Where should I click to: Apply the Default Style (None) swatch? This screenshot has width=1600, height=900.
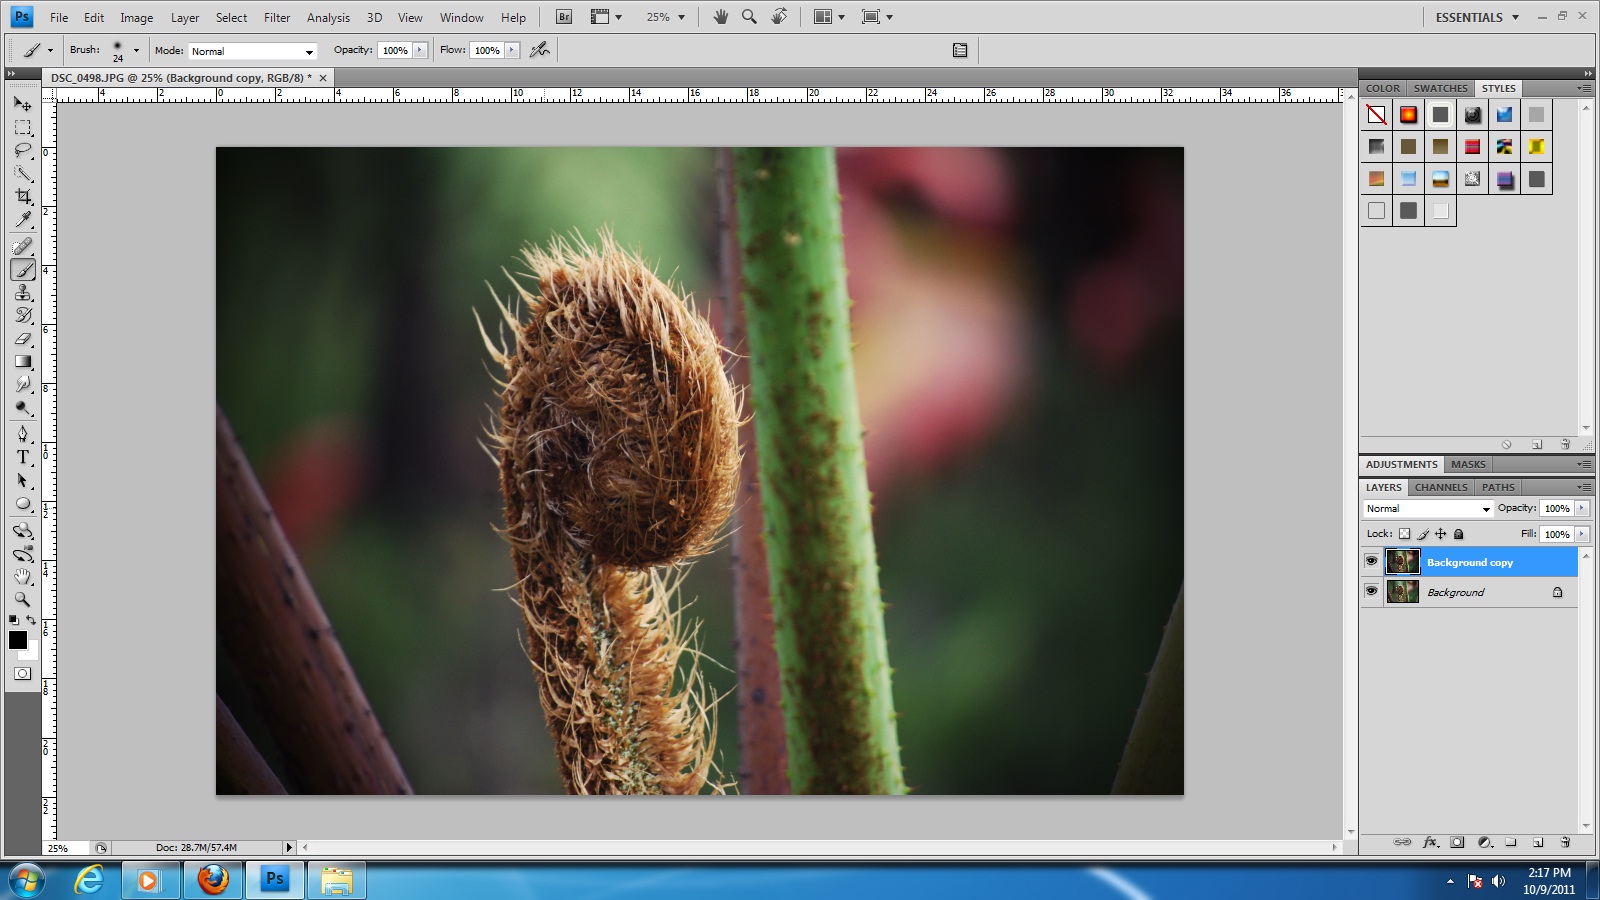[x=1377, y=115]
